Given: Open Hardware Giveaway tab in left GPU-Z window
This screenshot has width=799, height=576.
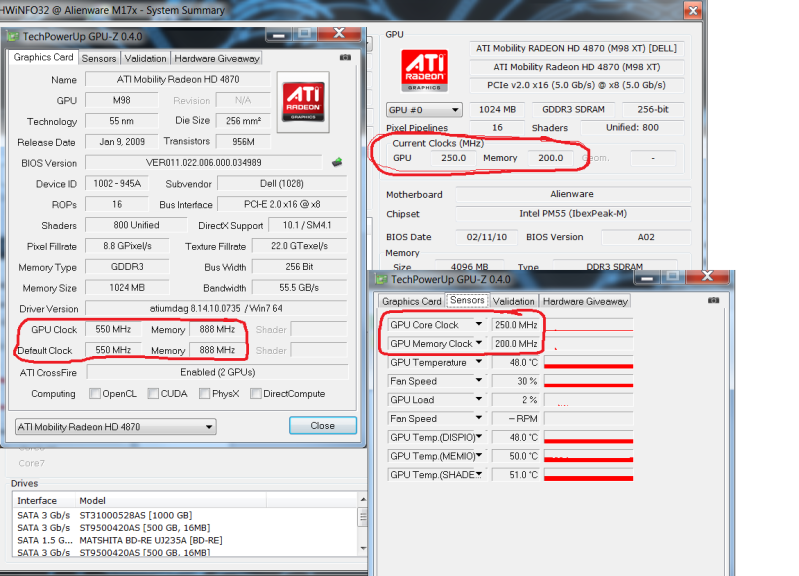Looking at the screenshot, I should point(217,59).
